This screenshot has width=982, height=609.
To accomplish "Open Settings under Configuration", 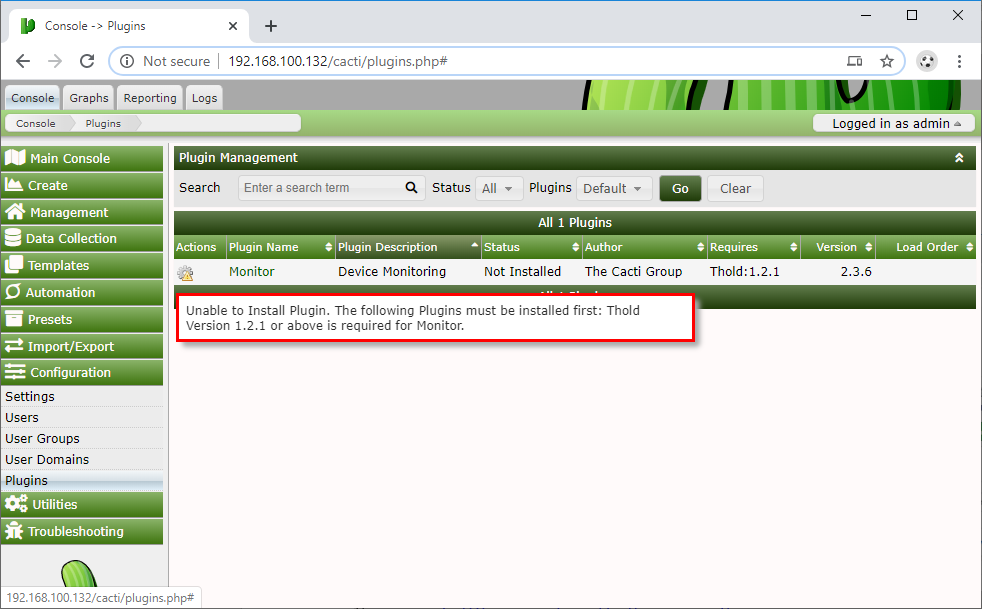I will 82,397.
